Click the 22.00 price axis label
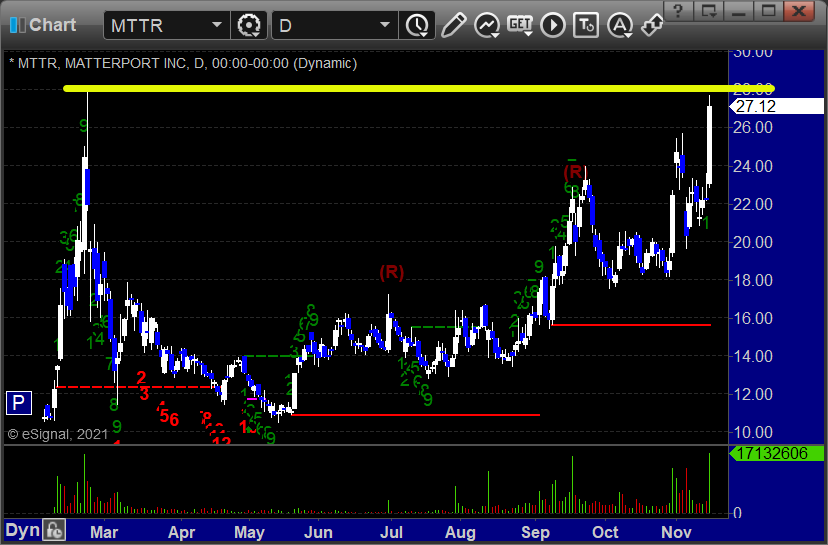Viewport: 828px width, 545px height. pos(753,204)
